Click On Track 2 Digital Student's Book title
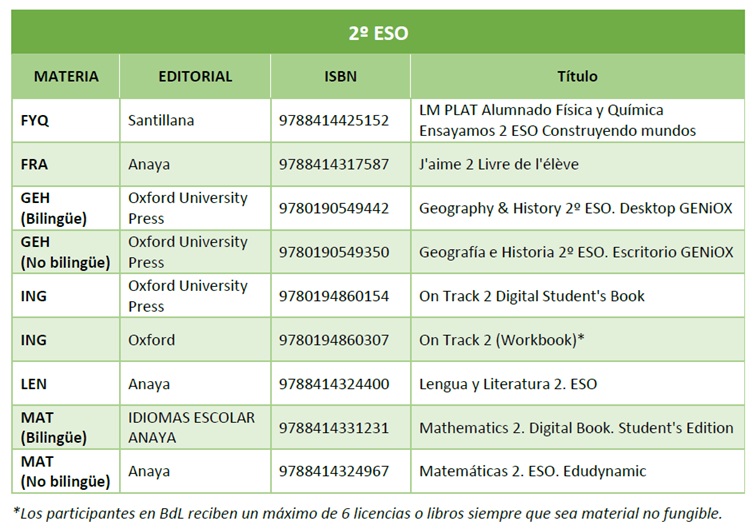 coord(532,296)
